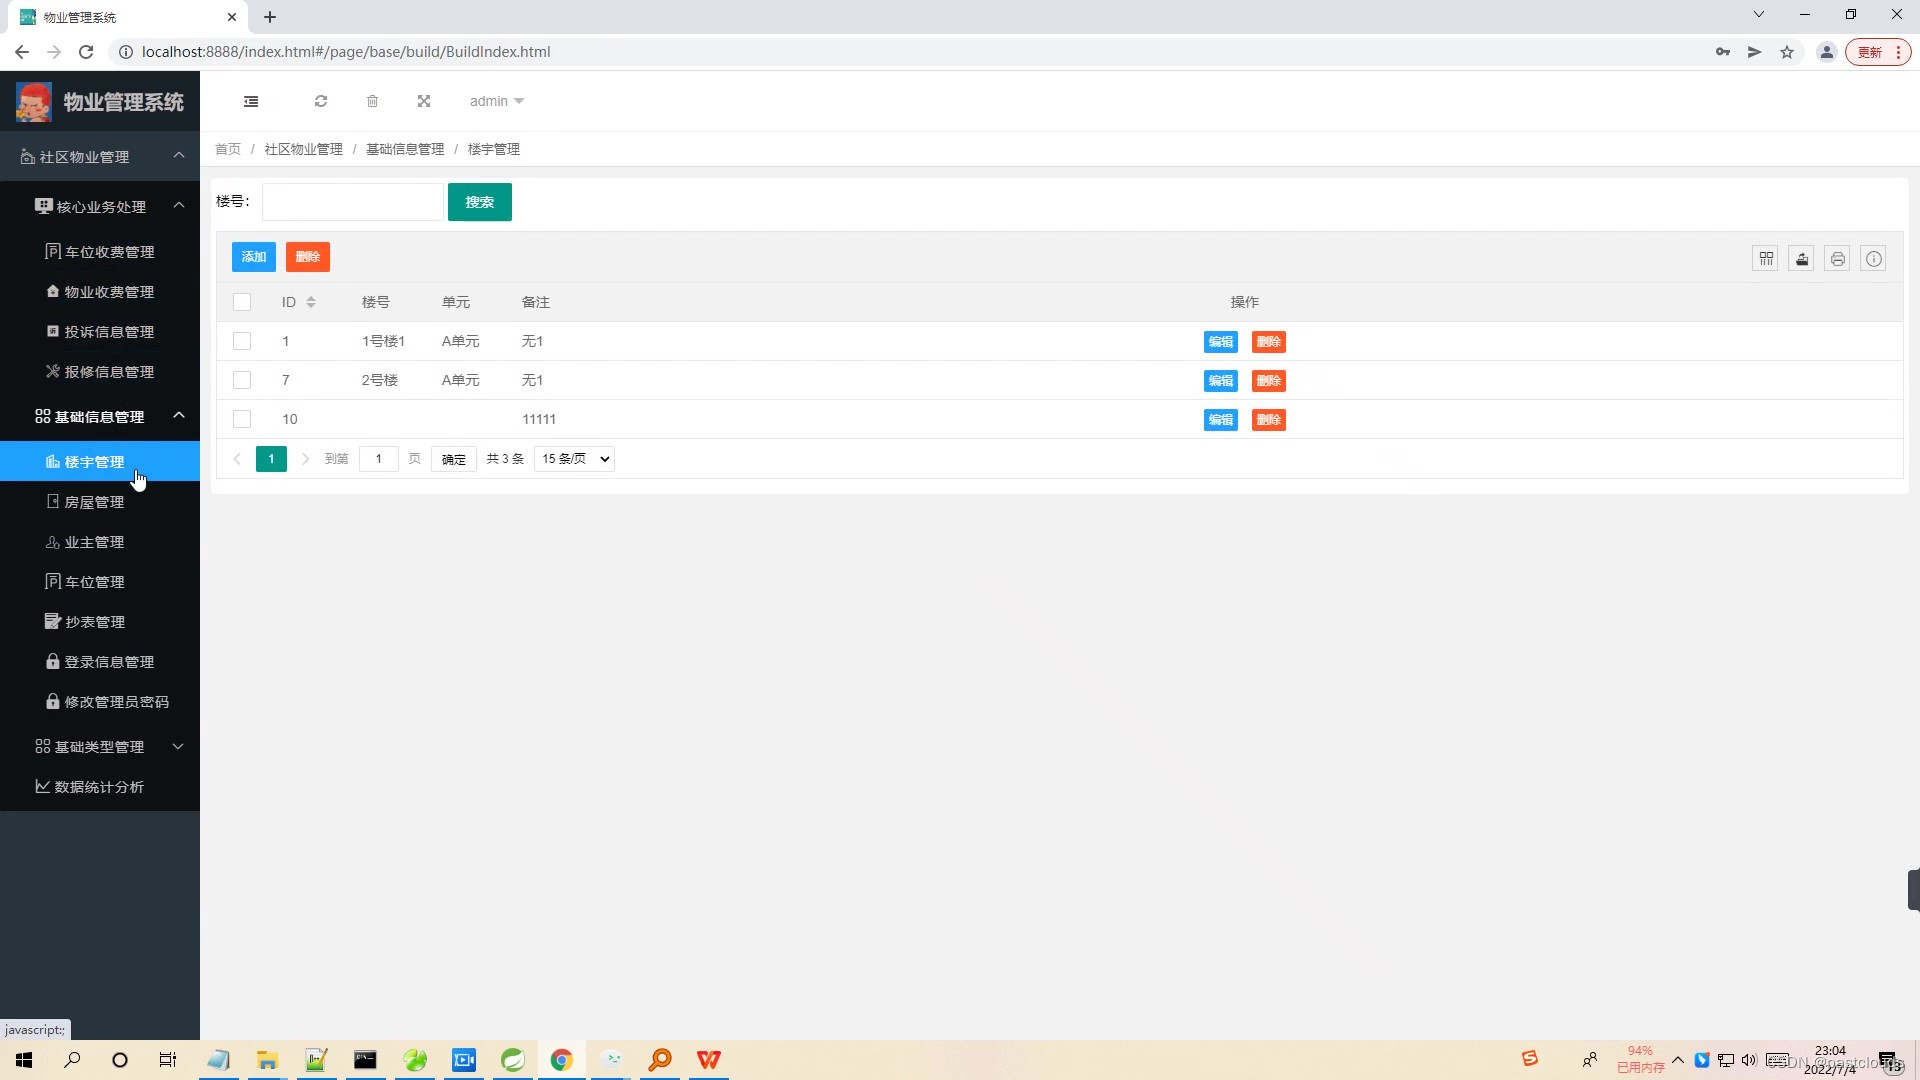Screen dimensions: 1920x1080
Task: Click the 添加 button
Action: [x=253, y=257]
